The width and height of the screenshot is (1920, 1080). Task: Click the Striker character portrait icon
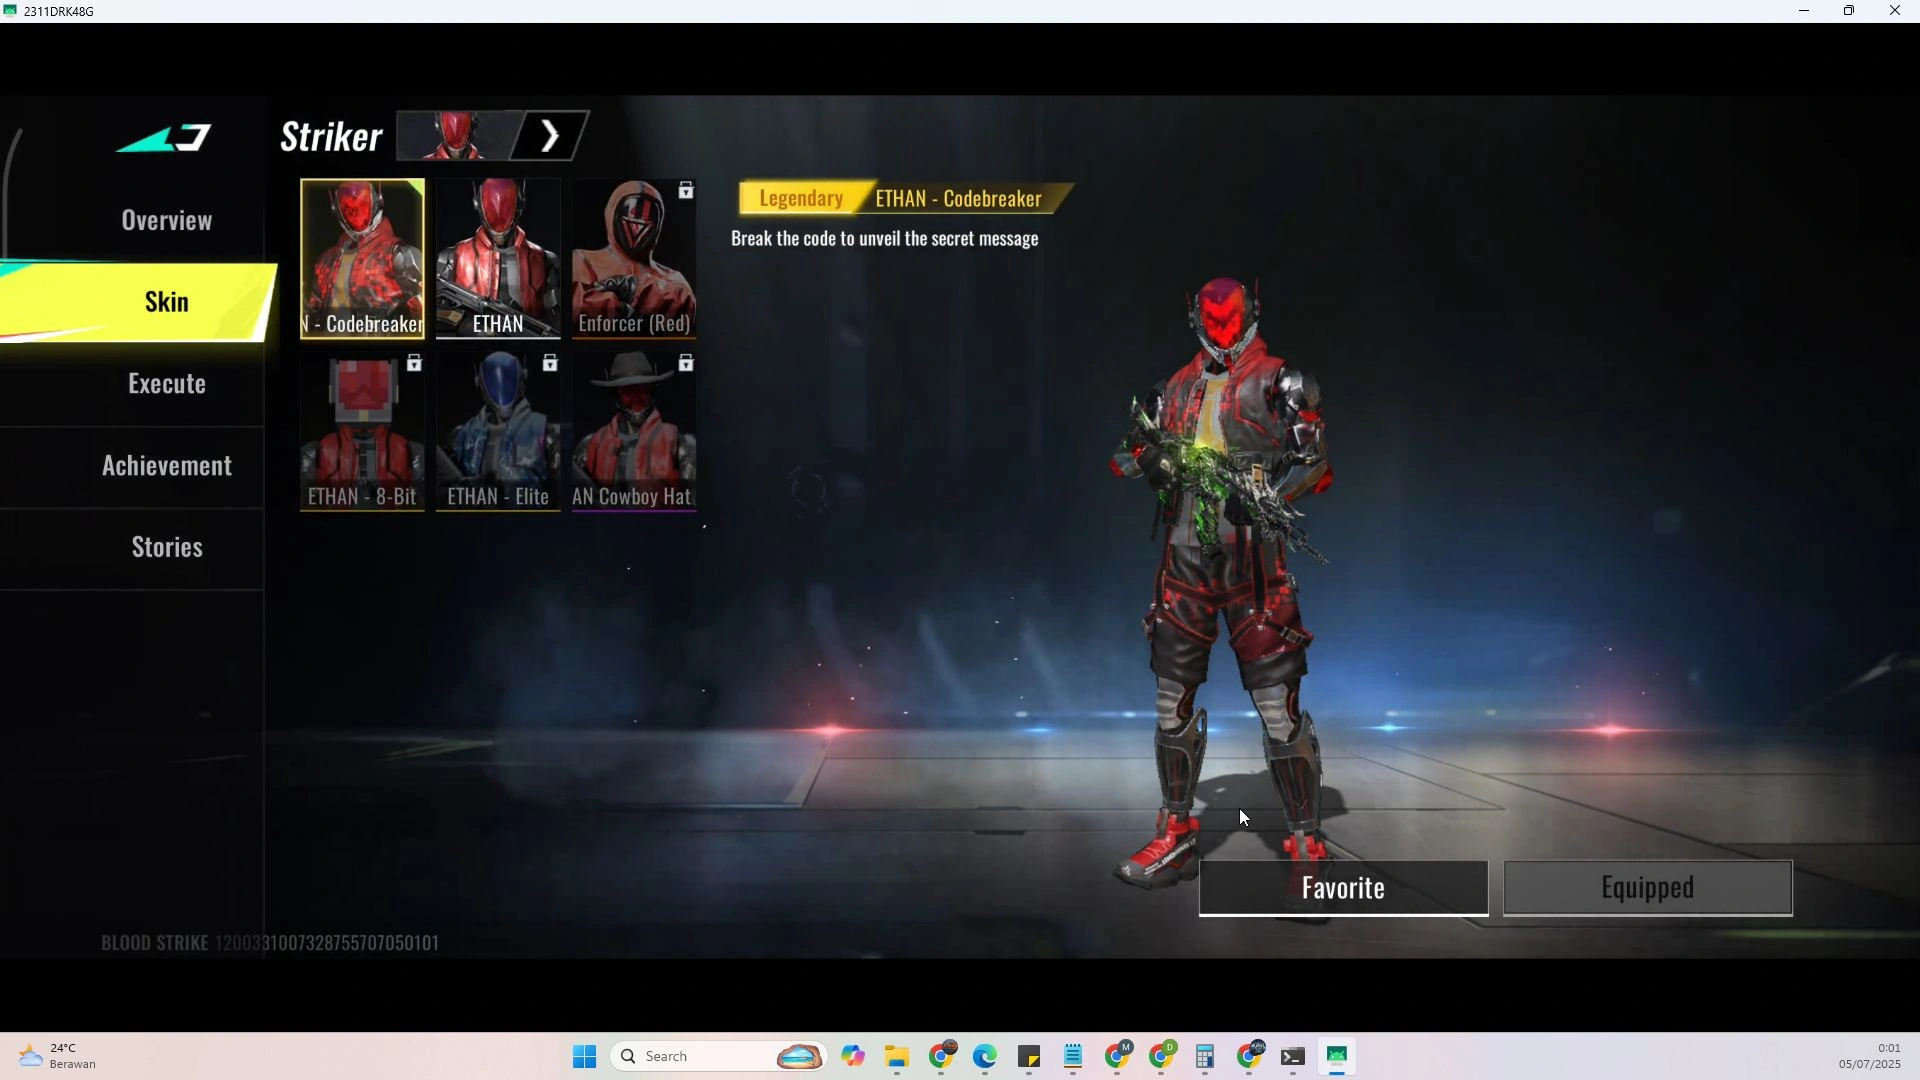point(457,136)
